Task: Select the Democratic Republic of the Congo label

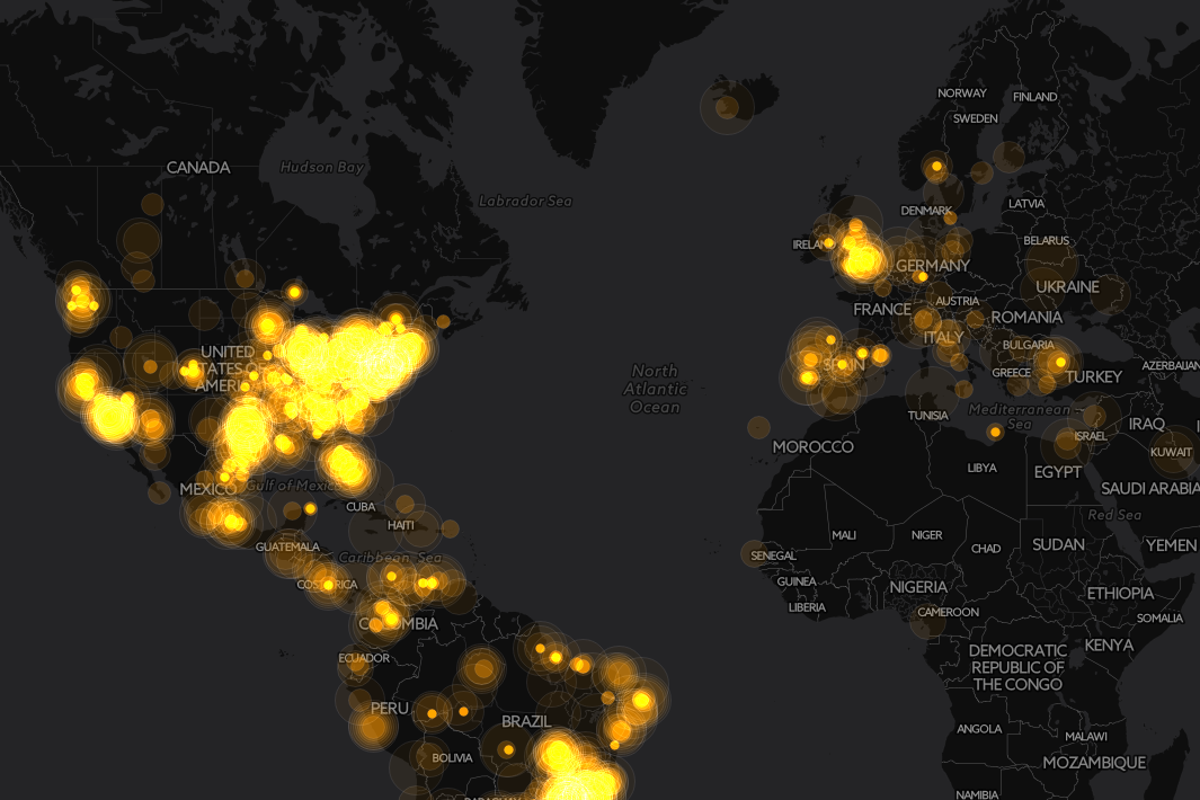Action: click(x=1018, y=667)
